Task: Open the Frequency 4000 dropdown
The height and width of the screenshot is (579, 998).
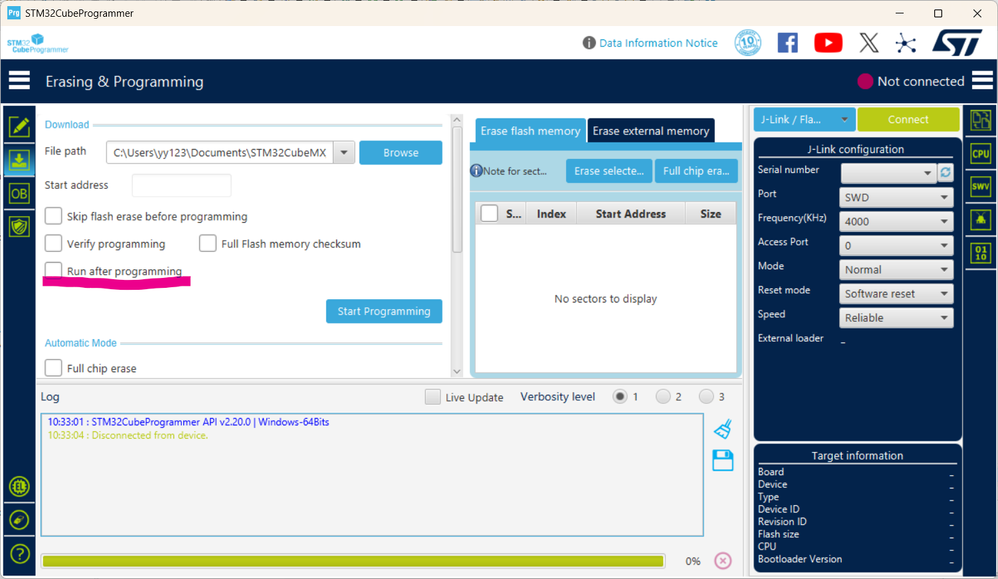Action: [x=896, y=221]
